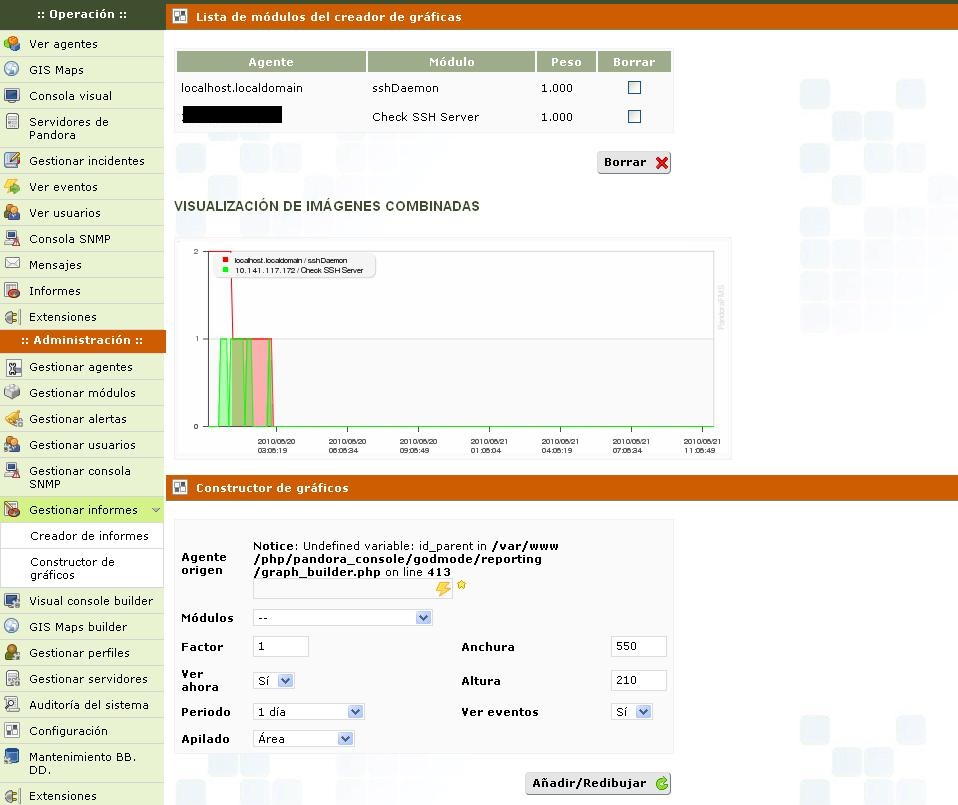Click the Gestionar alertas bell icon
Viewport: 958px width, 805px height.
12,419
